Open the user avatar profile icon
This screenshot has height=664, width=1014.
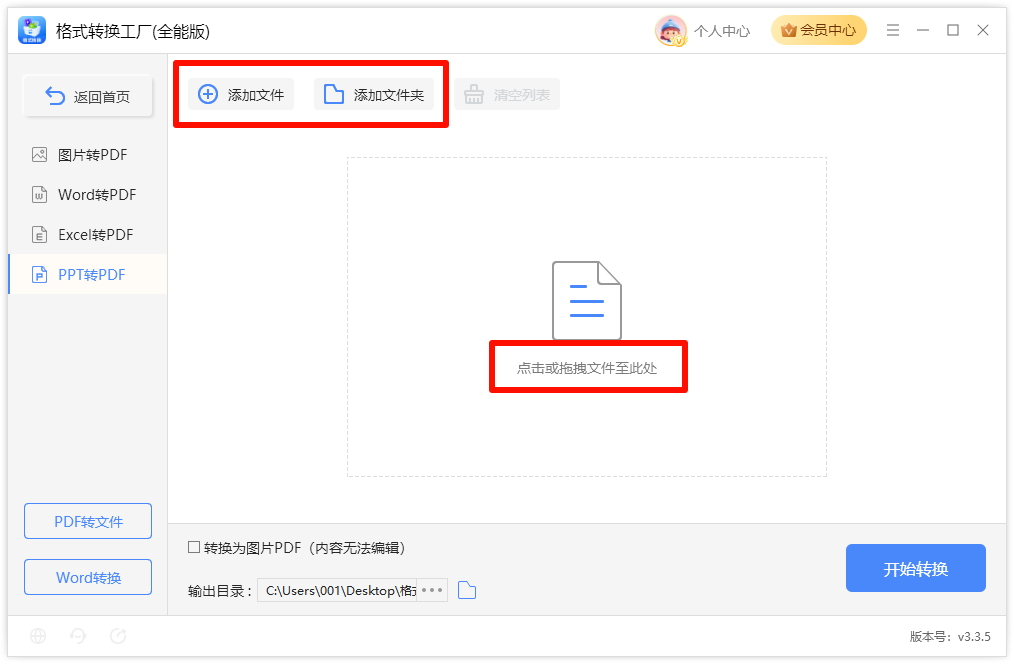click(x=671, y=30)
